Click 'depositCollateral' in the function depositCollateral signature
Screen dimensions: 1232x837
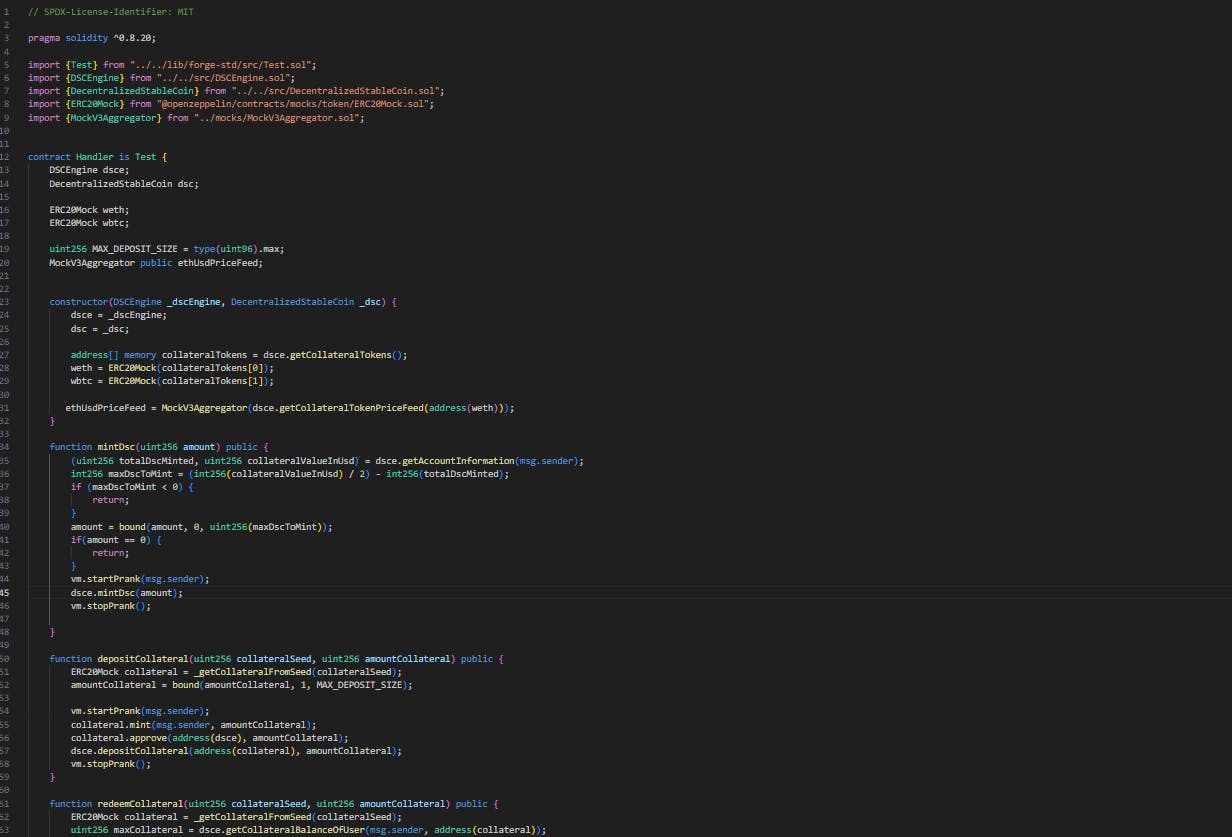point(142,658)
